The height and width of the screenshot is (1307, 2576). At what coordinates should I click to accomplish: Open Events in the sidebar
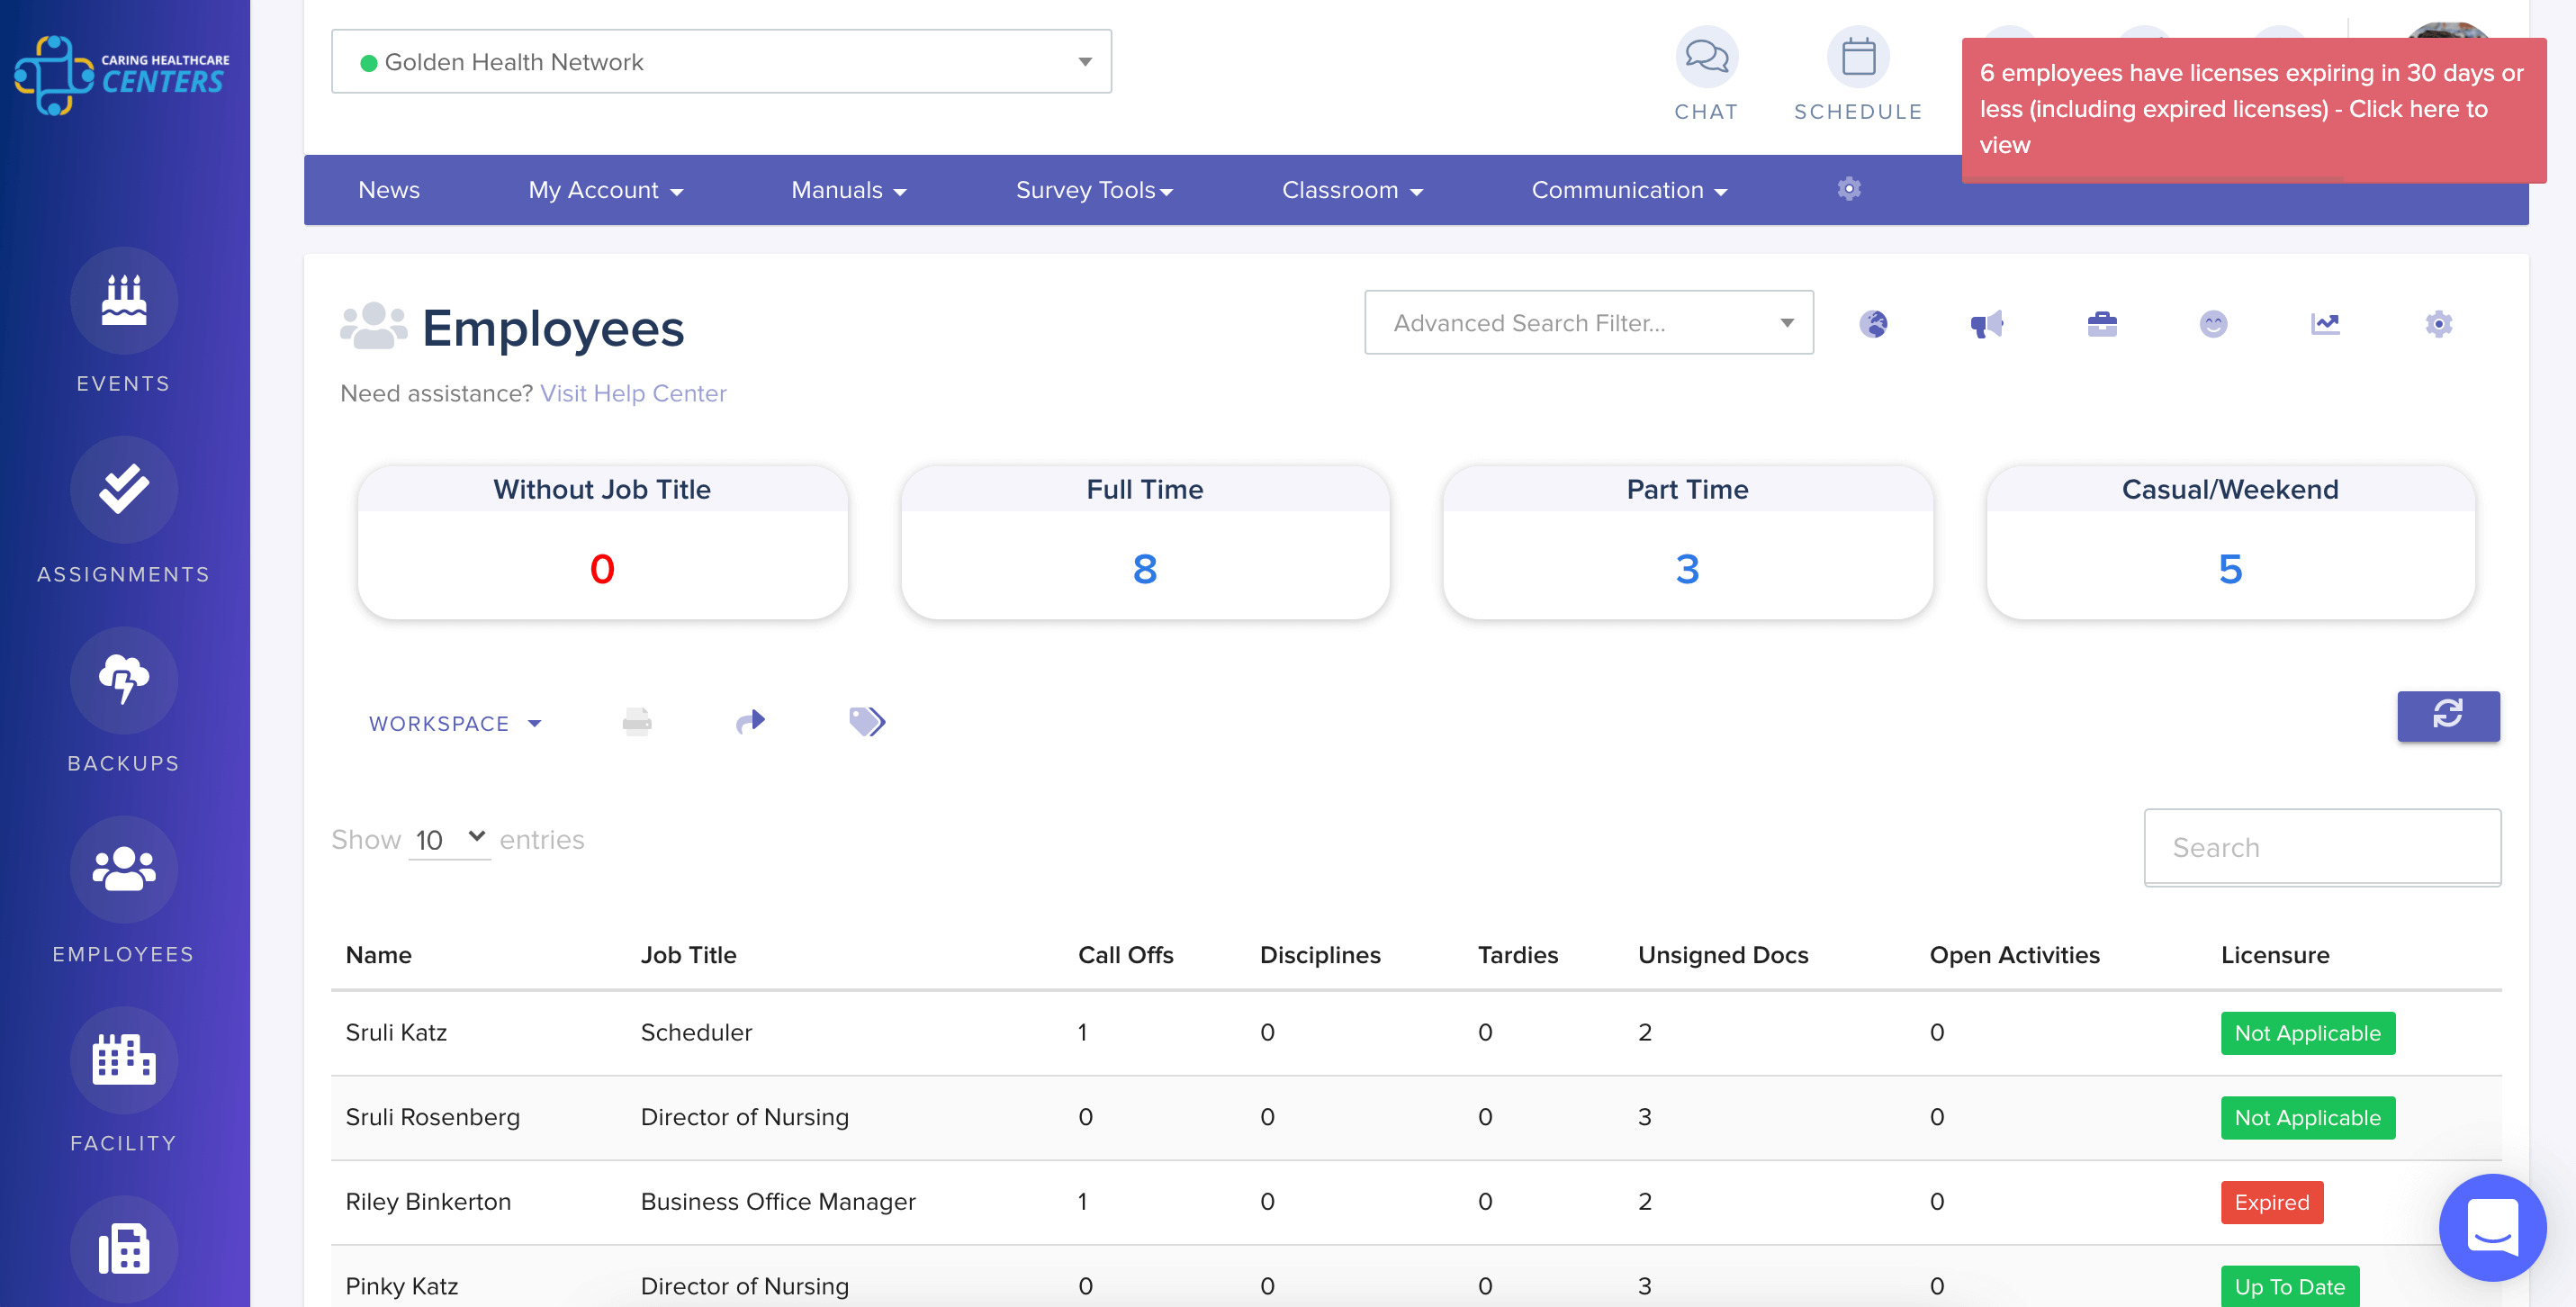[x=124, y=301]
